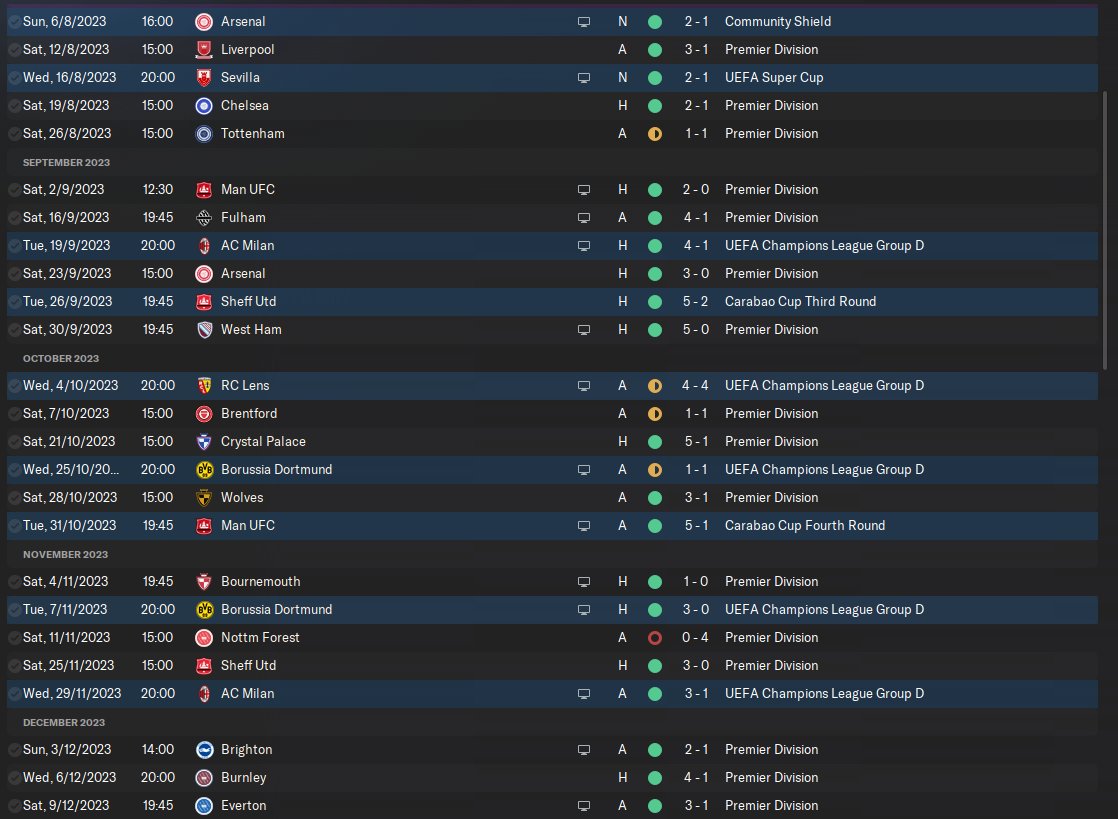Click the Liverpool club badge icon
This screenshot has height=819, width=1118.
[204, 50]
